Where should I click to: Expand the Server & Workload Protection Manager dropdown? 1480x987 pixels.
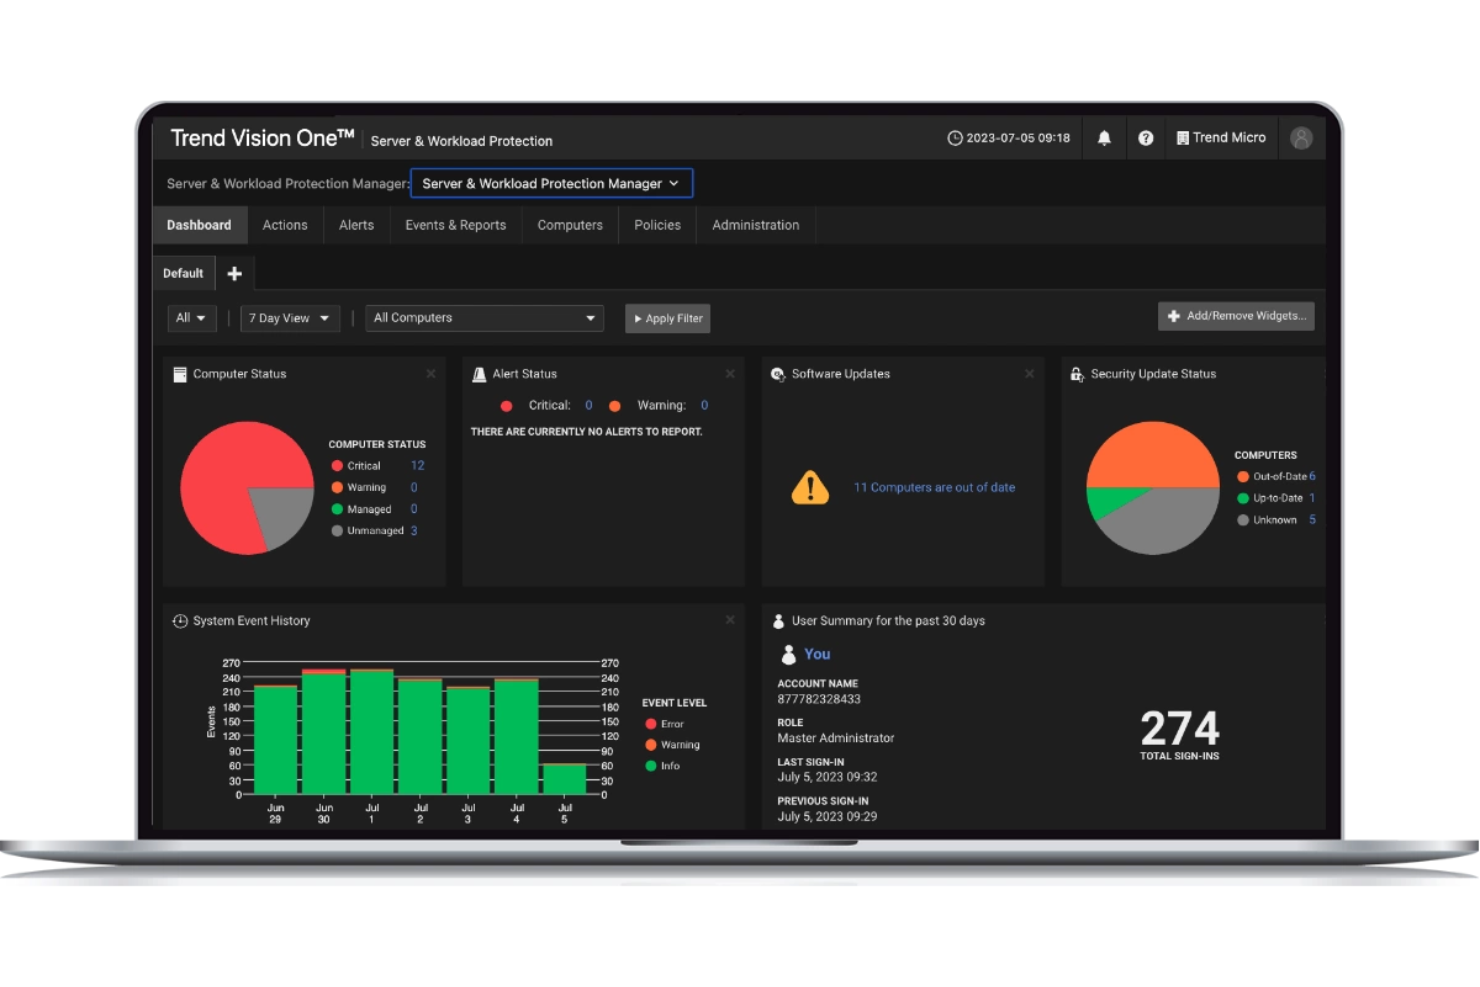[x=551, y=184]
